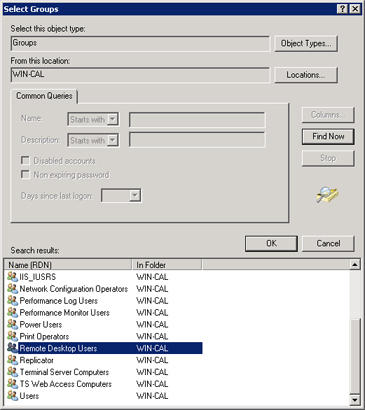This screenshot has height=410, width=365.
Task: Cancel the Select Groups dialog
Action: coord(328,244)
